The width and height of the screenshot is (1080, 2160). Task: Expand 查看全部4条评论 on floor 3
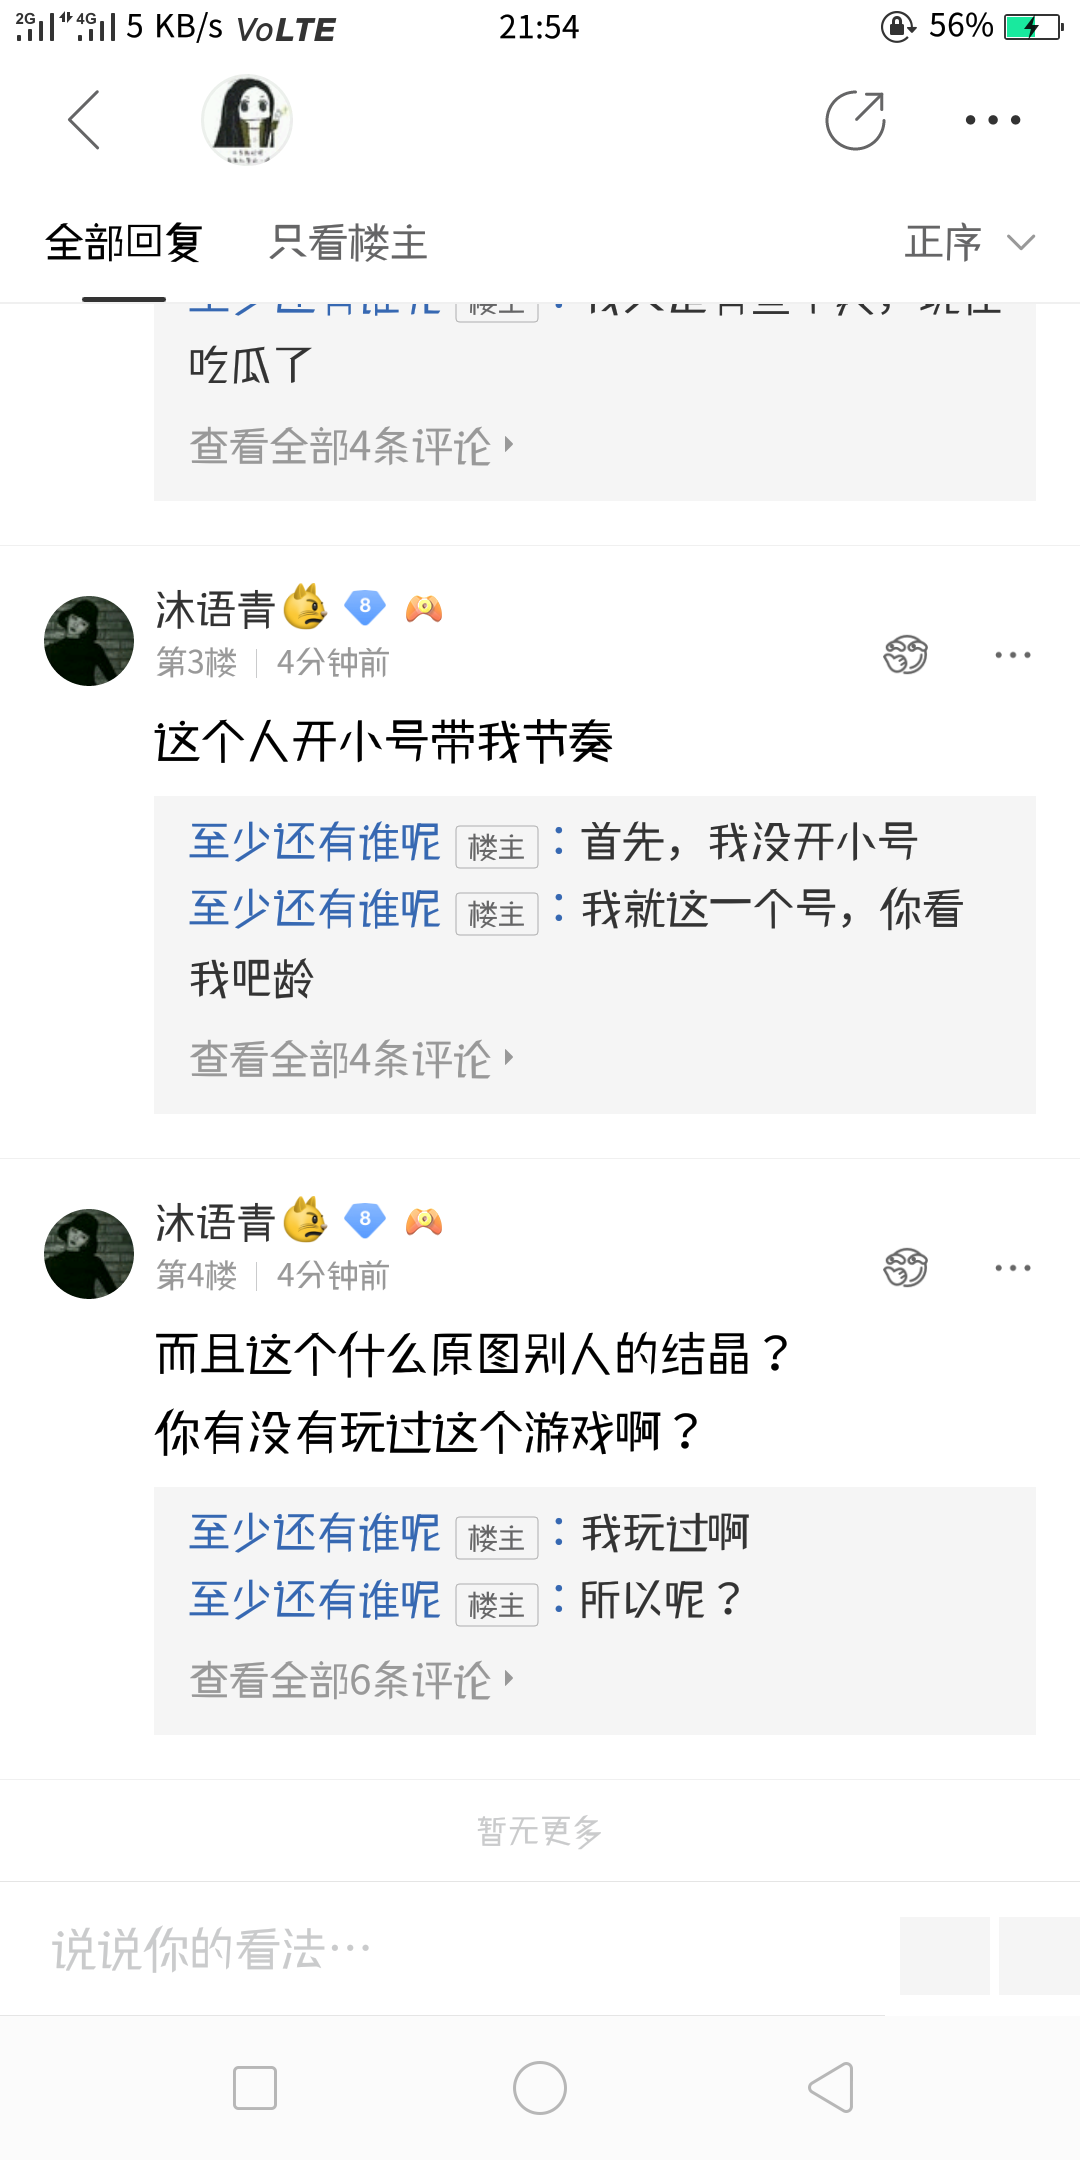pos(351,1059)
